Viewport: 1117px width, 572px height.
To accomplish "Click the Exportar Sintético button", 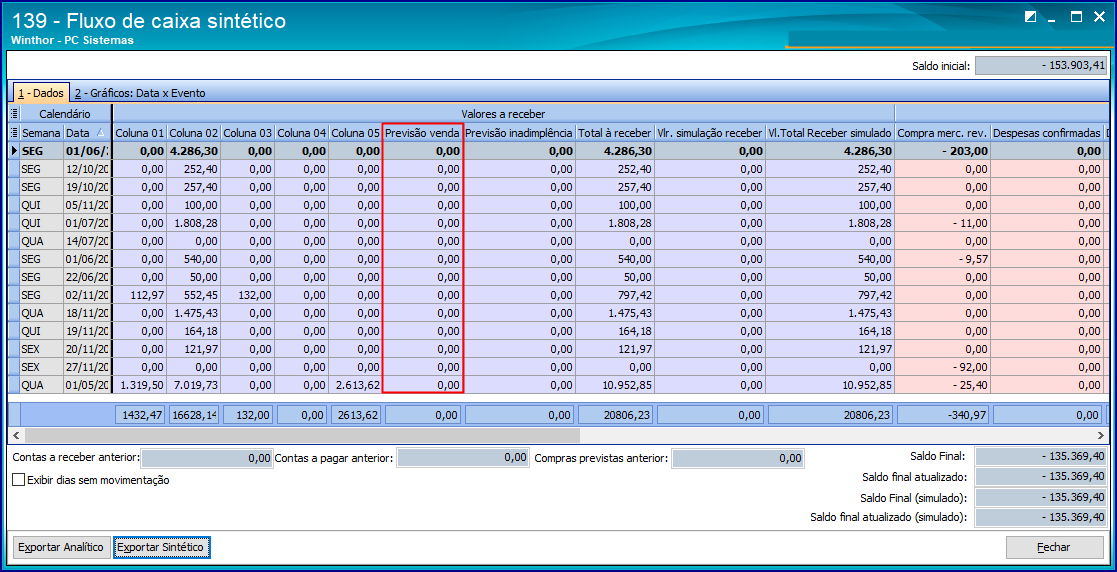I will (x=162, y=547).
